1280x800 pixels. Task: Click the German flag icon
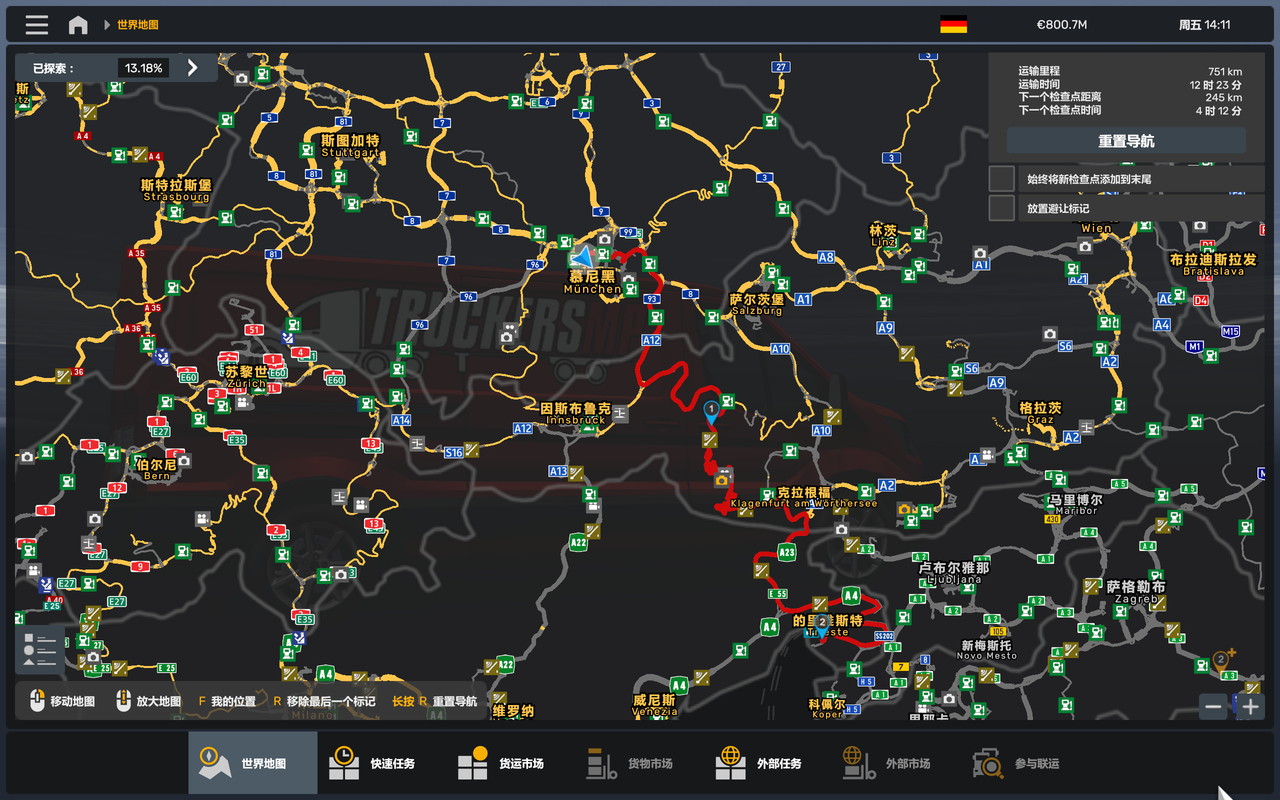click(953, 25)
